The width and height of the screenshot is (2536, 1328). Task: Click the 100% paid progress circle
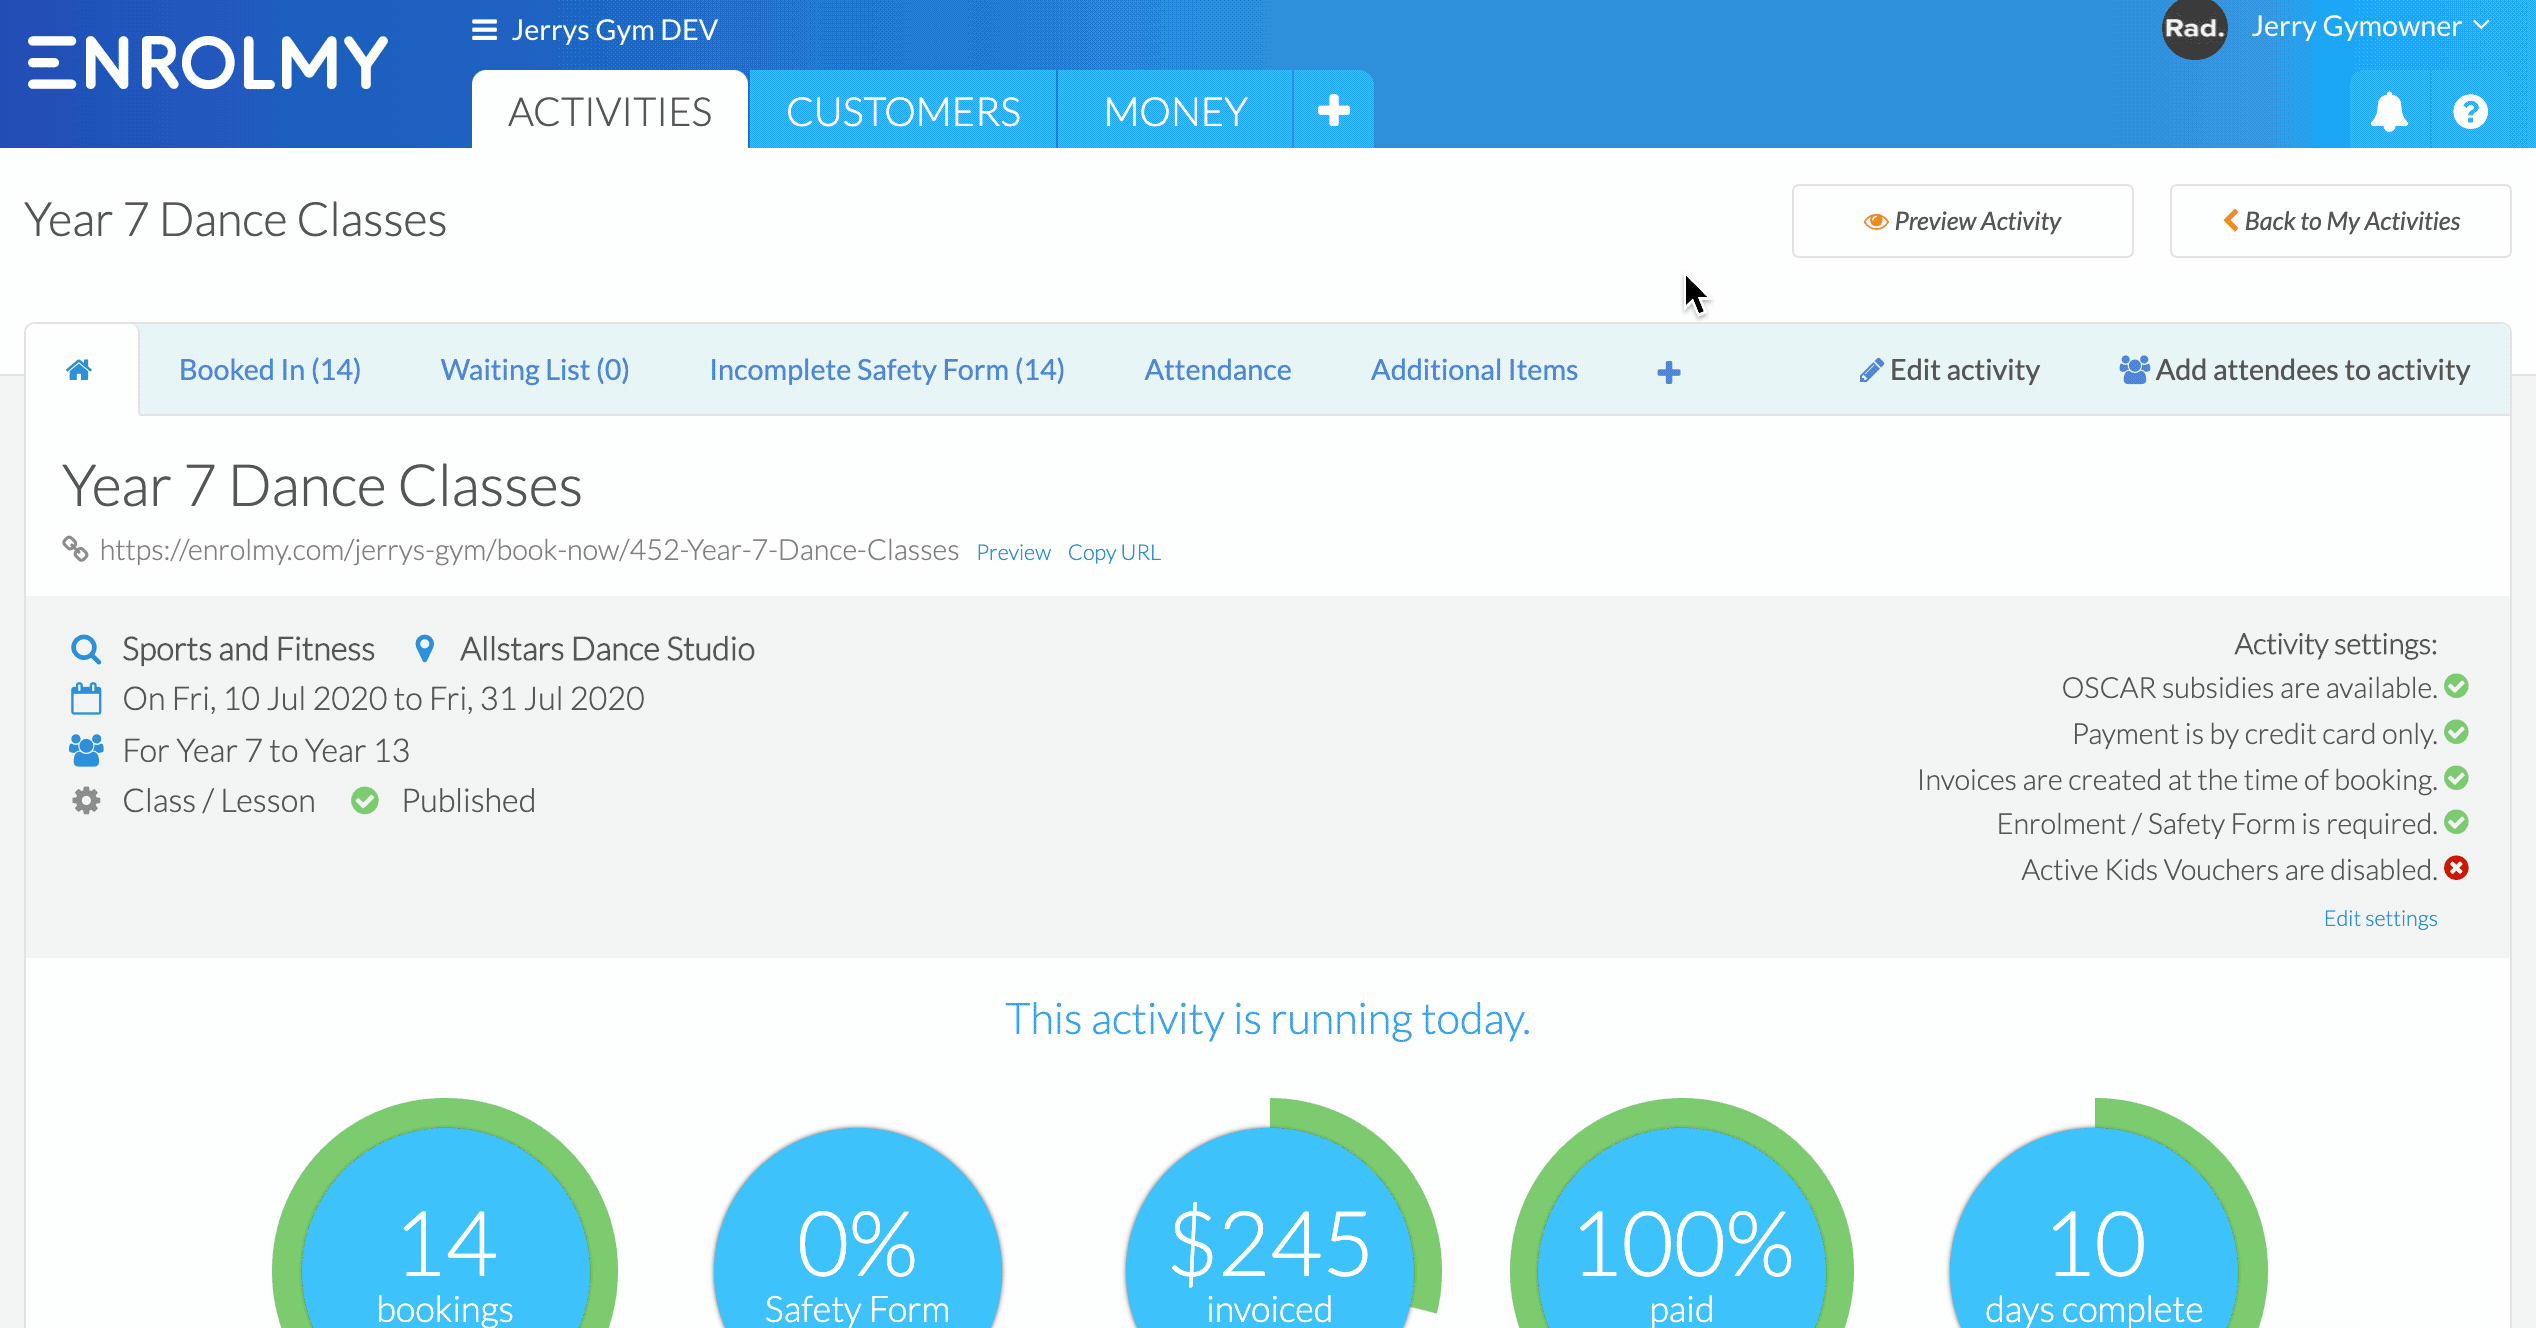click(x=1682, y=1214)
